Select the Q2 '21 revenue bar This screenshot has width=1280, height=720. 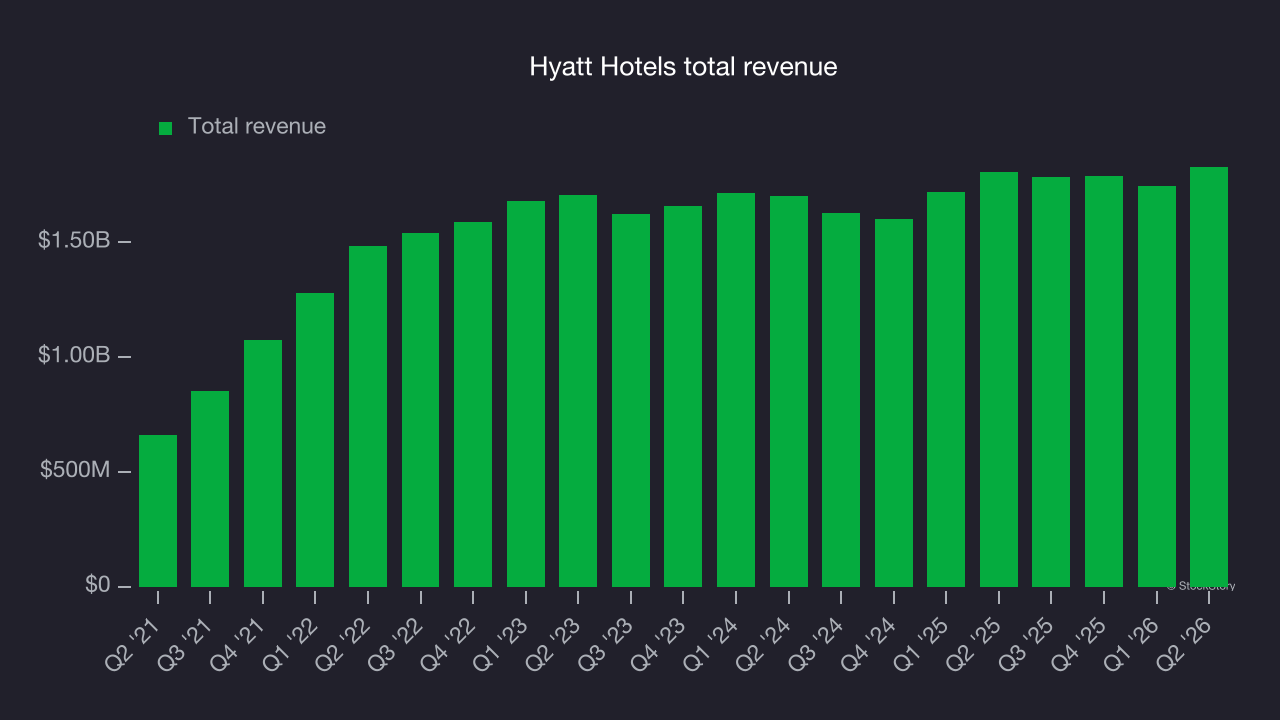[x=158, y=511]
